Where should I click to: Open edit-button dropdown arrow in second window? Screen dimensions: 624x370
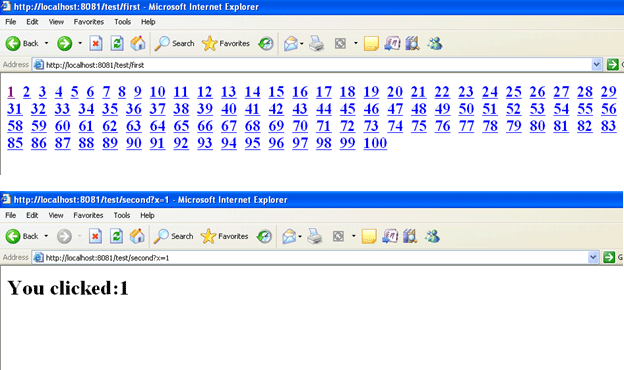pyautogui.click(x=353, y=236)
